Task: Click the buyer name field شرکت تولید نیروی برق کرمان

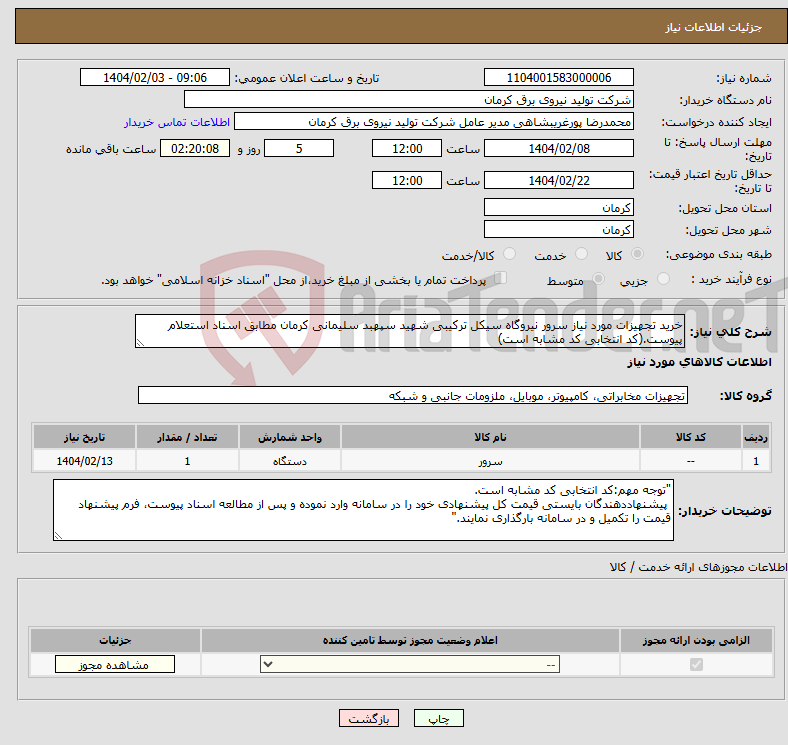Action: [409, 100]
